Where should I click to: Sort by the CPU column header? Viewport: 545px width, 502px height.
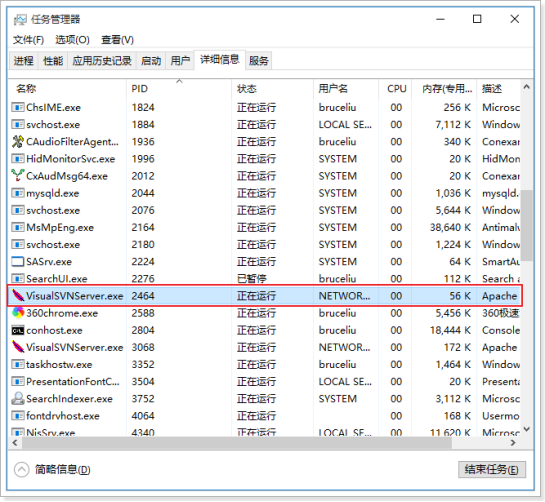[395, 89]
